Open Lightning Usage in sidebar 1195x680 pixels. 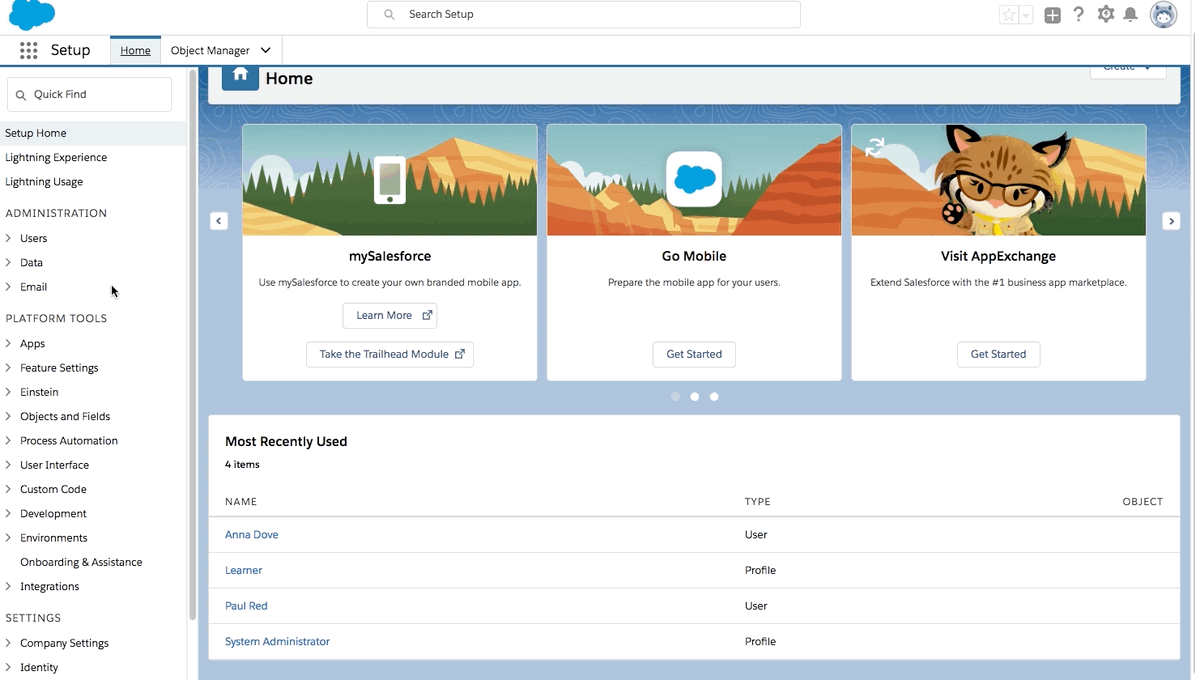pos(43,181)
